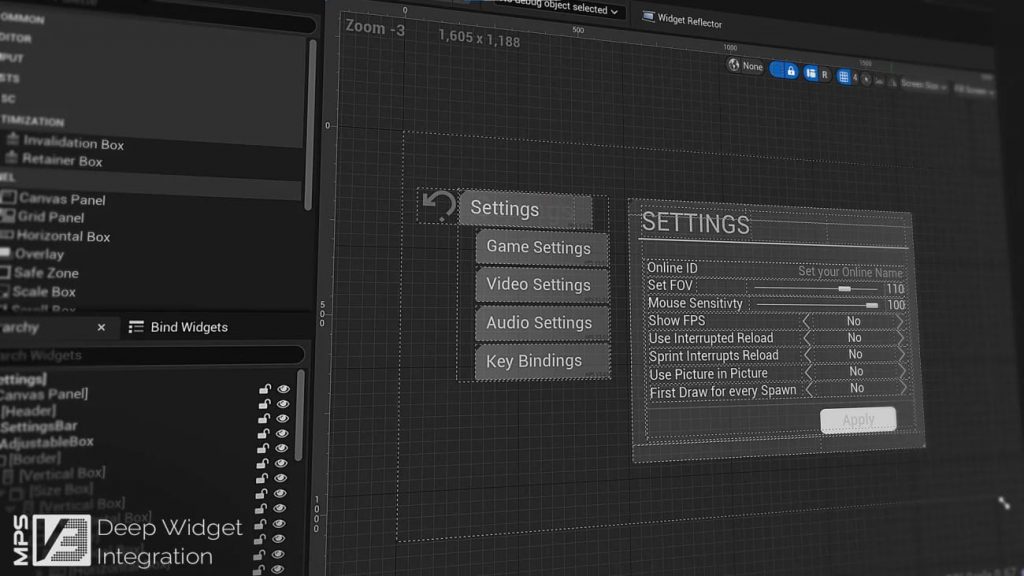Select Safe Zone in the palette

coord(39,272)
